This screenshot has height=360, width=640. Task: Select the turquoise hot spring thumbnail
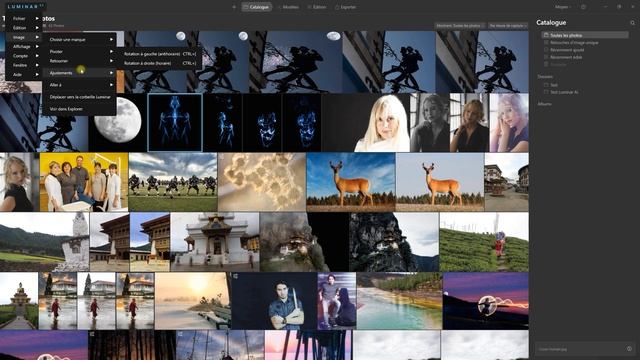[399, 301]
